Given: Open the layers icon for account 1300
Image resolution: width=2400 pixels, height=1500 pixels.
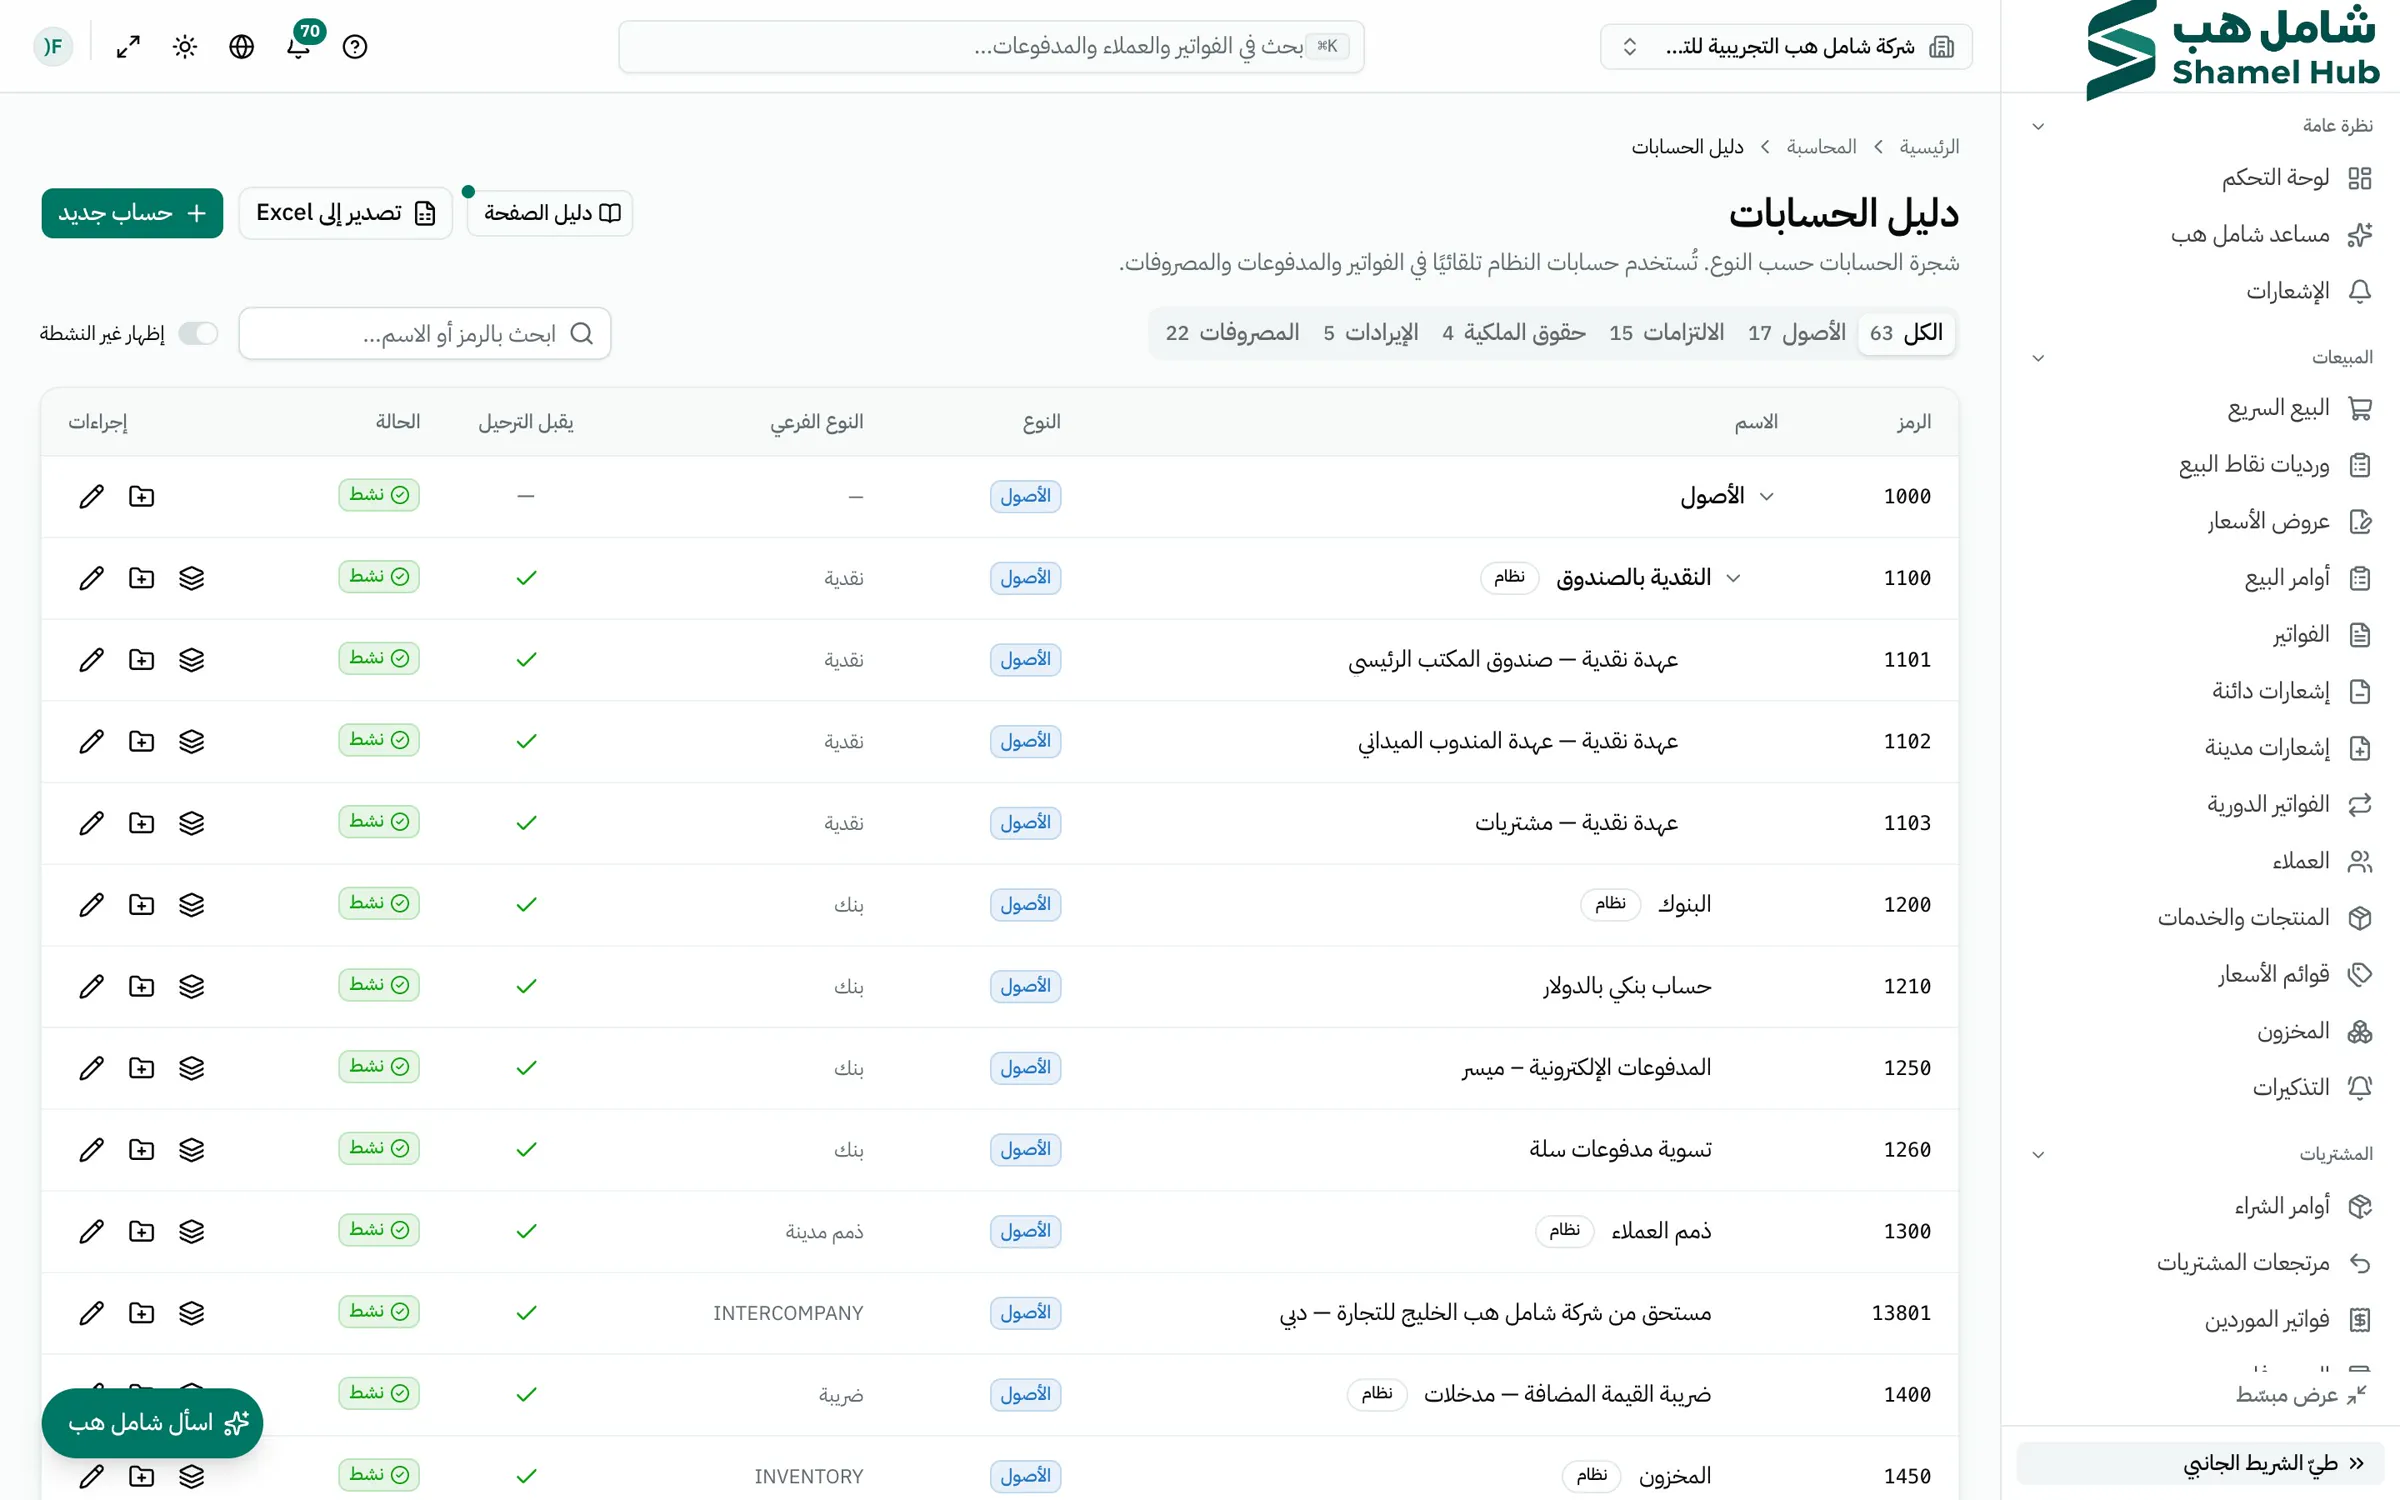Looking at the screenshot, I should tap(191, 1231).
